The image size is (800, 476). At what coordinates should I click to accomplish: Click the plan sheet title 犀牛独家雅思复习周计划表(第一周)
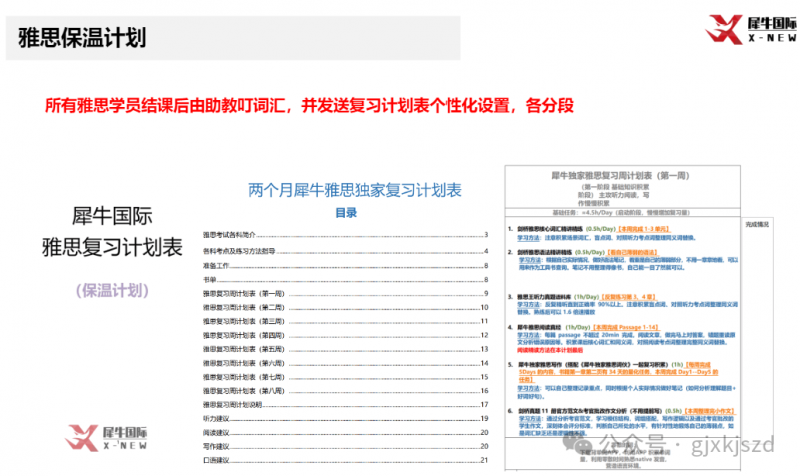[x=620, y=176]
